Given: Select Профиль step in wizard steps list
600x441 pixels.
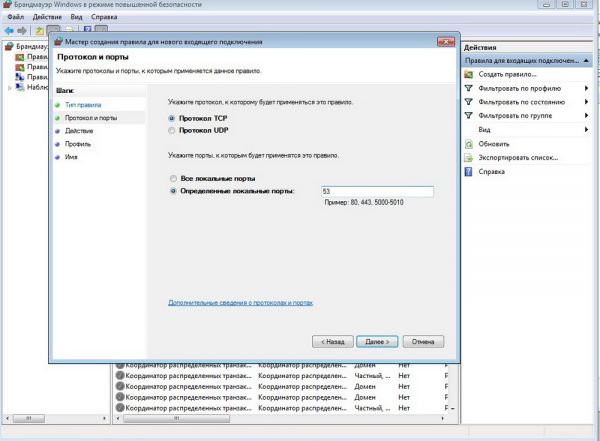Looking at the screenshot, I should pyautogui.click(x=78, y=144).
